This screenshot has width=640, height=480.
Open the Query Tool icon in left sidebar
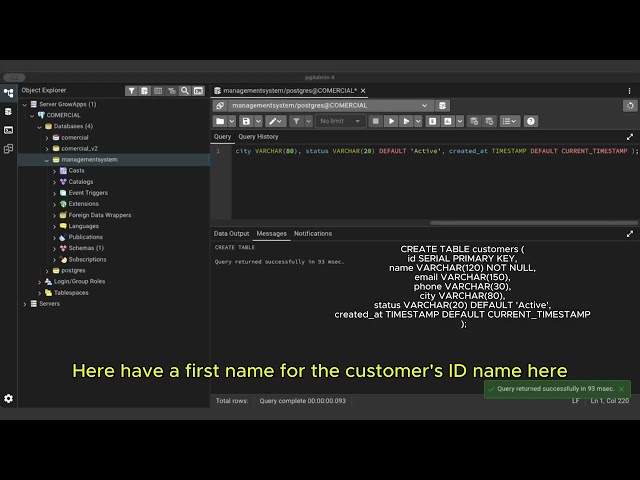[x=9, y=111]
